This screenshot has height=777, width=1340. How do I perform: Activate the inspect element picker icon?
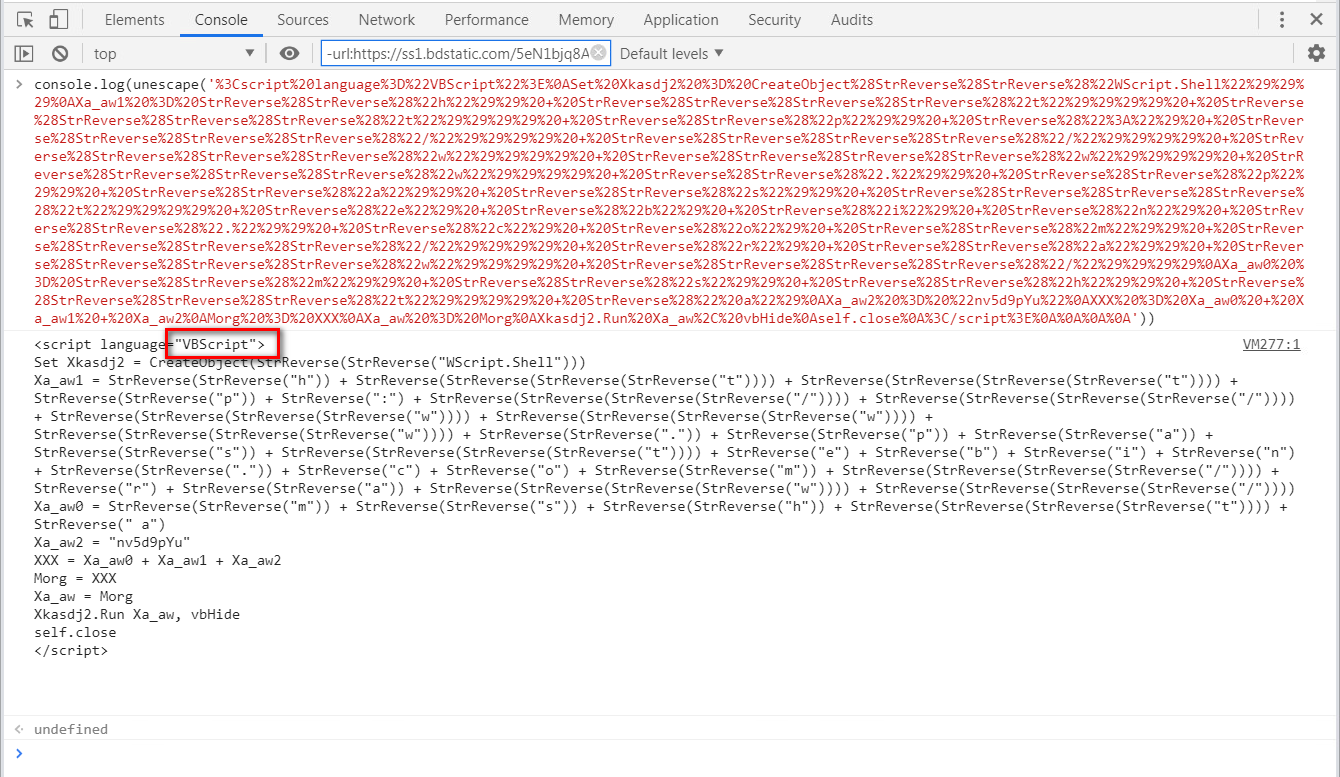(x=25, y=20)
